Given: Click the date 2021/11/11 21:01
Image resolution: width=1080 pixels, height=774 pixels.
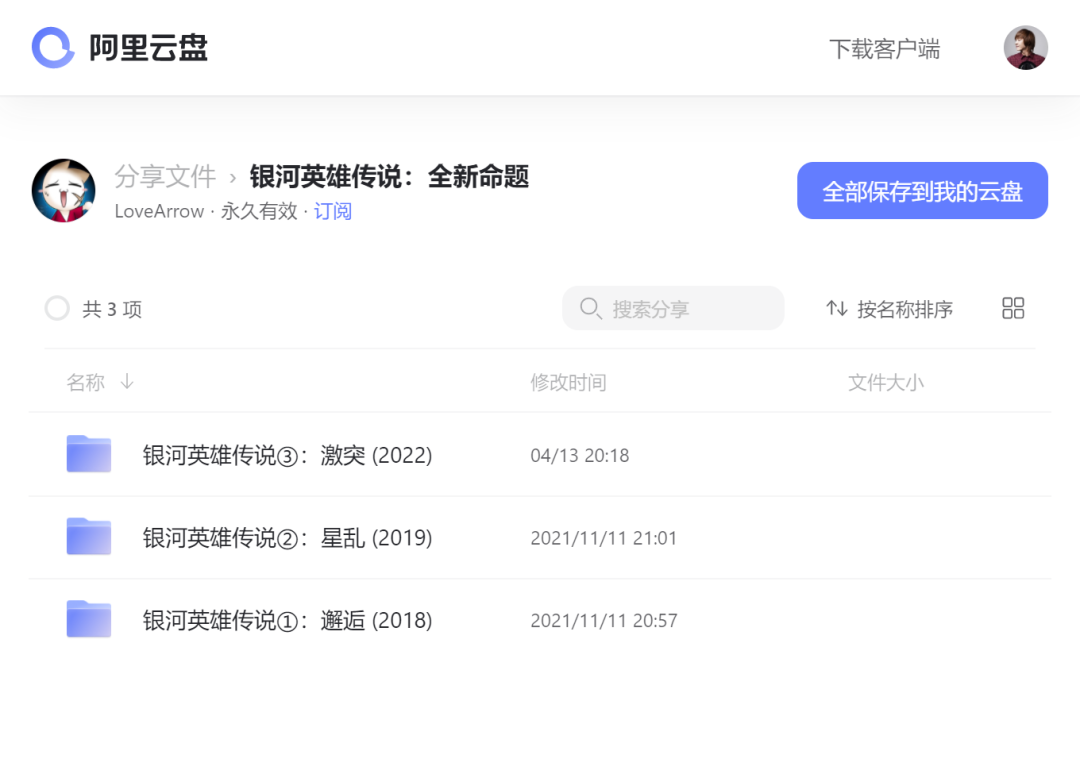Looking at the screenshot, I should (603, 538).
